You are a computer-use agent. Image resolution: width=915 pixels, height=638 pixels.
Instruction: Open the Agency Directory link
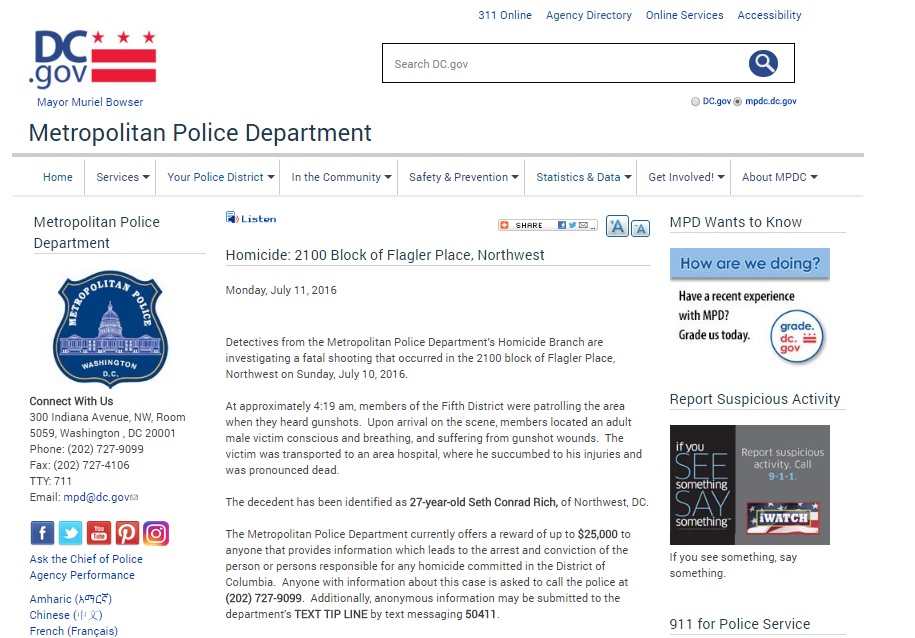coord(588,15)
